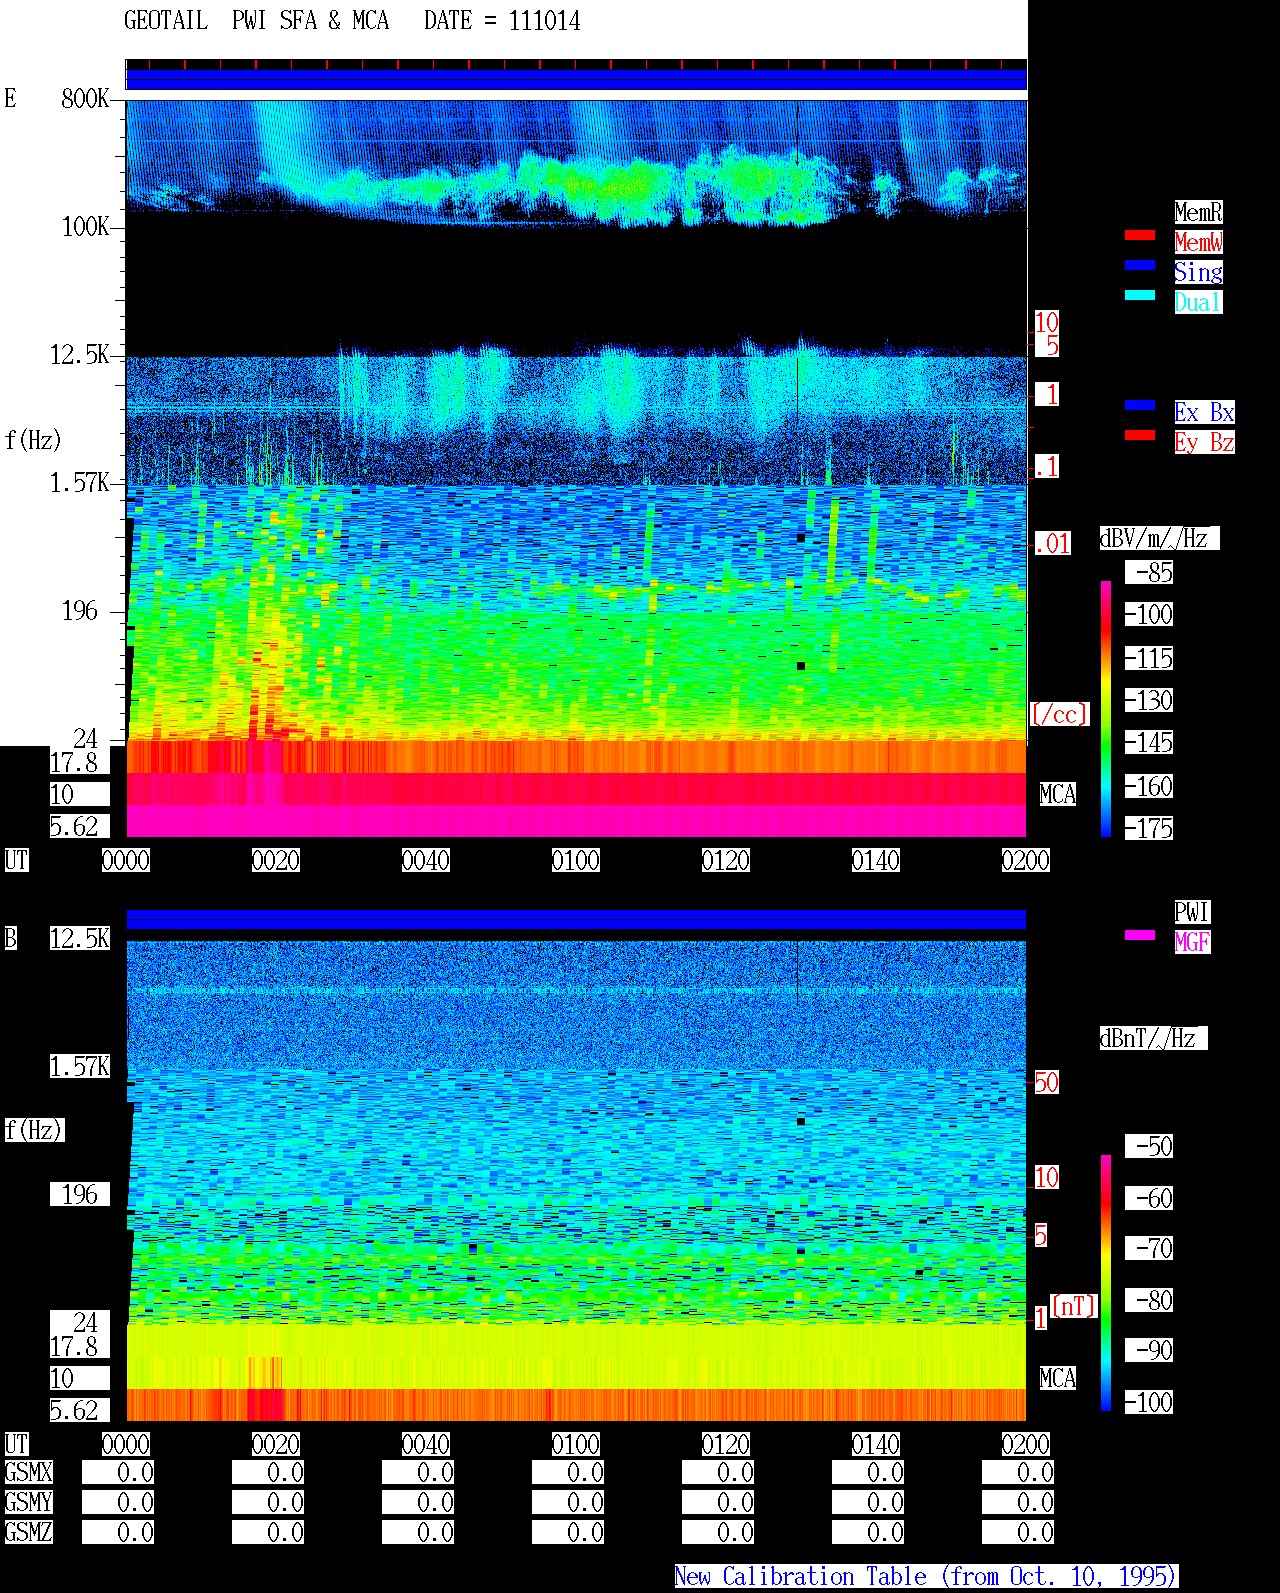Select the GSMZ row label
This screenshot has height=1593, width=1280.
[28, 1533]
